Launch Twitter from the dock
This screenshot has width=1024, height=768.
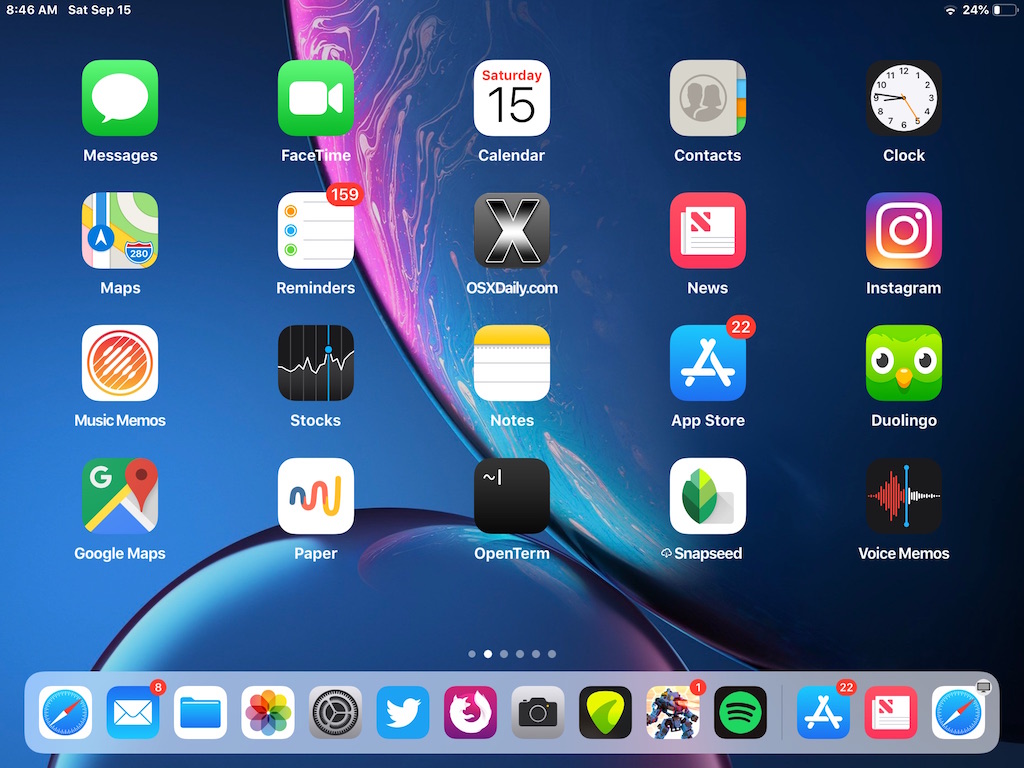click(403, 712)
